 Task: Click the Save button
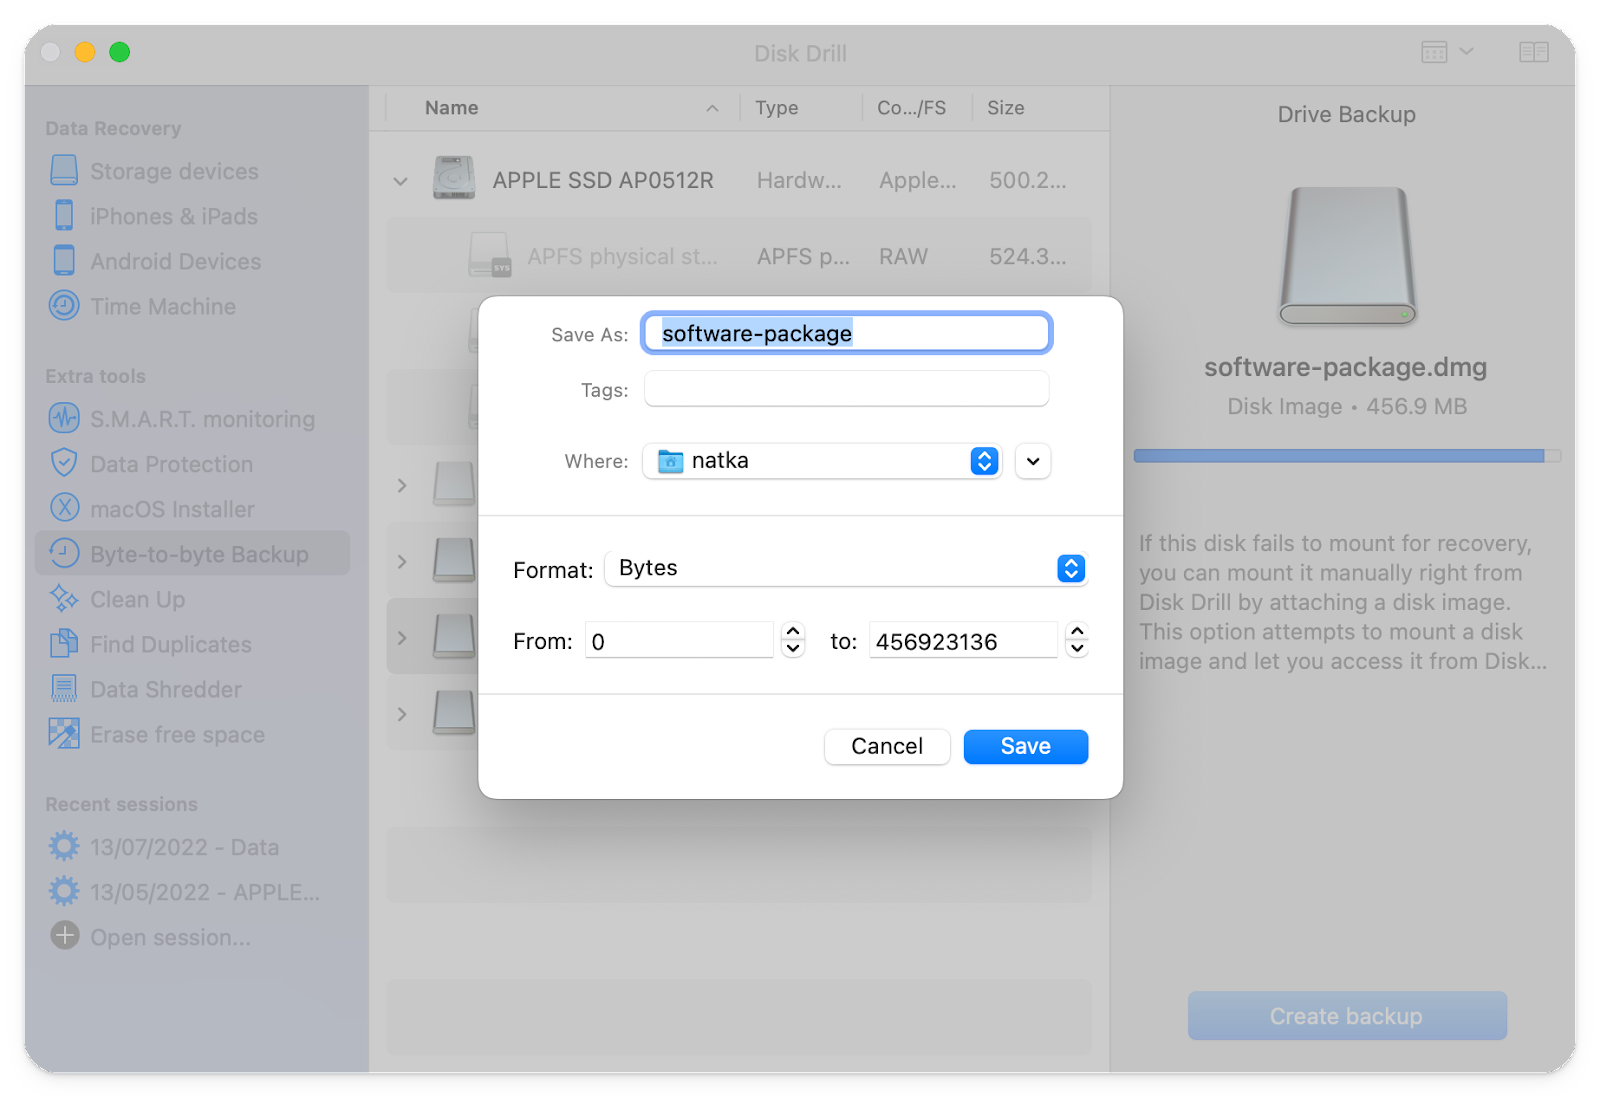1024,746
